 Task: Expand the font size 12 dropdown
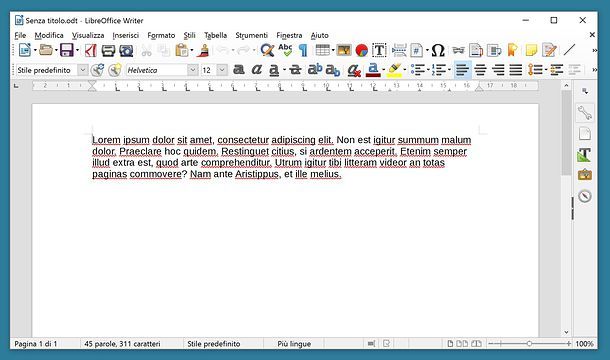(222, 70)
